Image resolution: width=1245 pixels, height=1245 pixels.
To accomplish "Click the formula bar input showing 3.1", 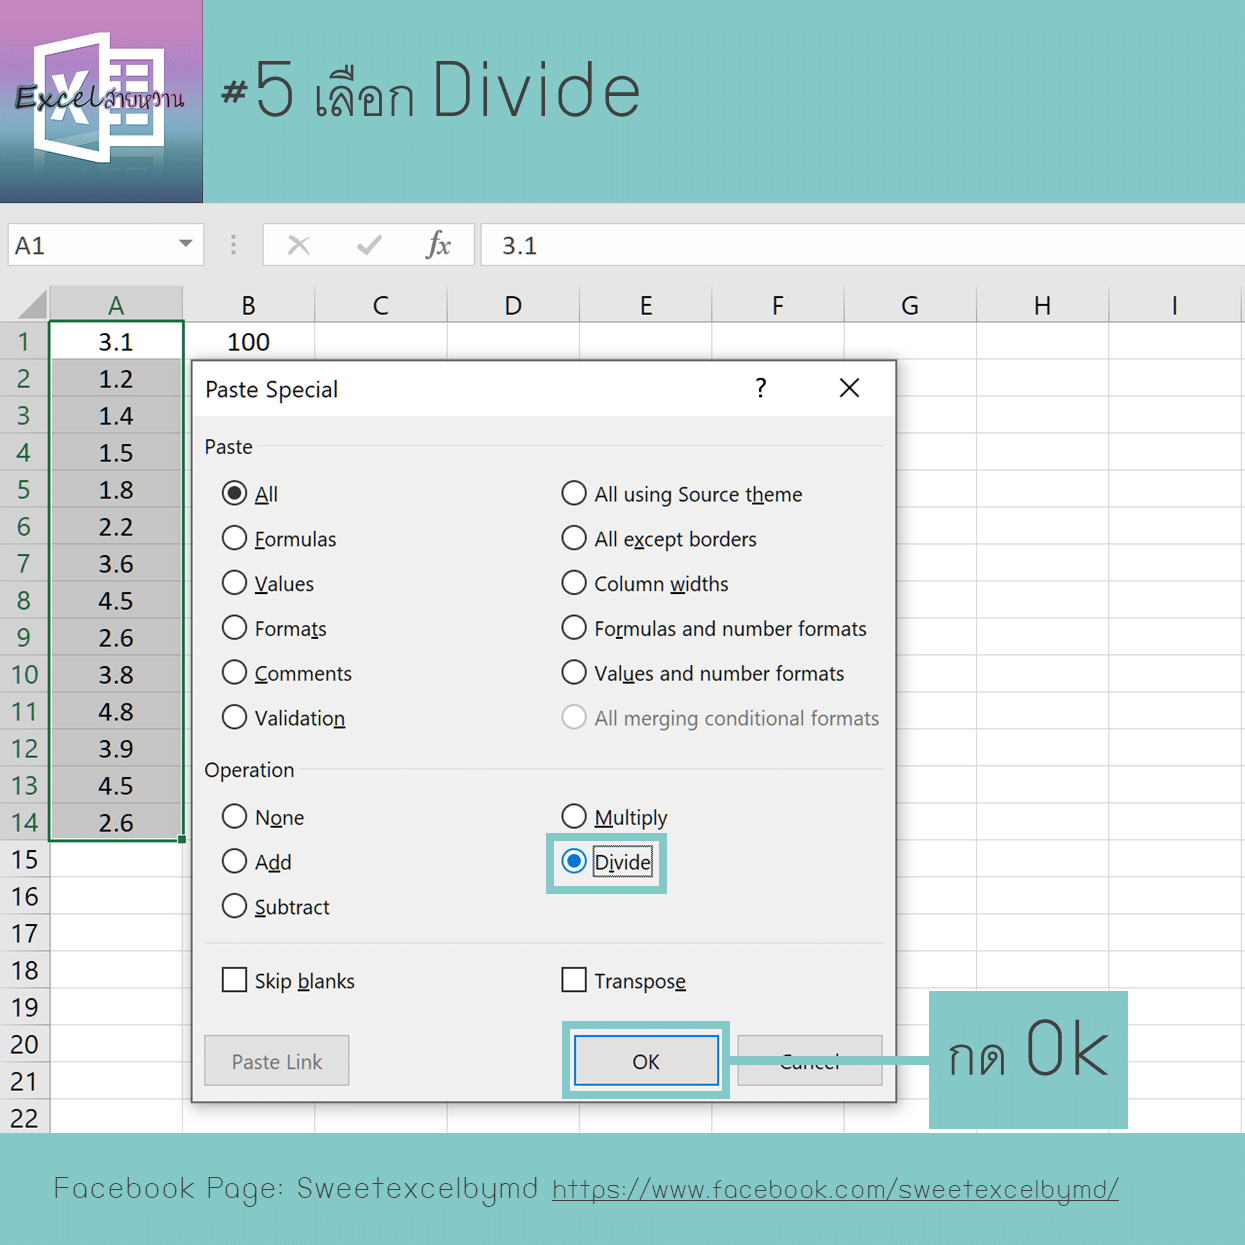I will pos(860,245).
